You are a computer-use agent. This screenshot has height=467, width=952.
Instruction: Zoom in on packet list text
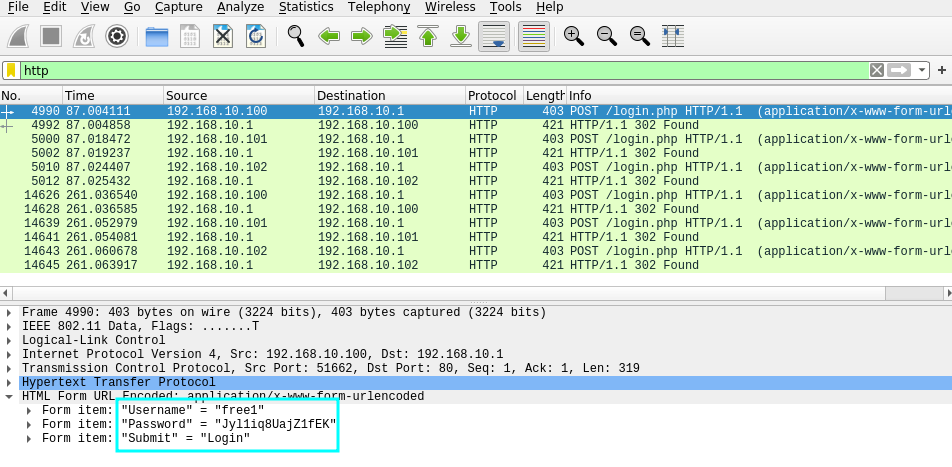pos(574,37)
